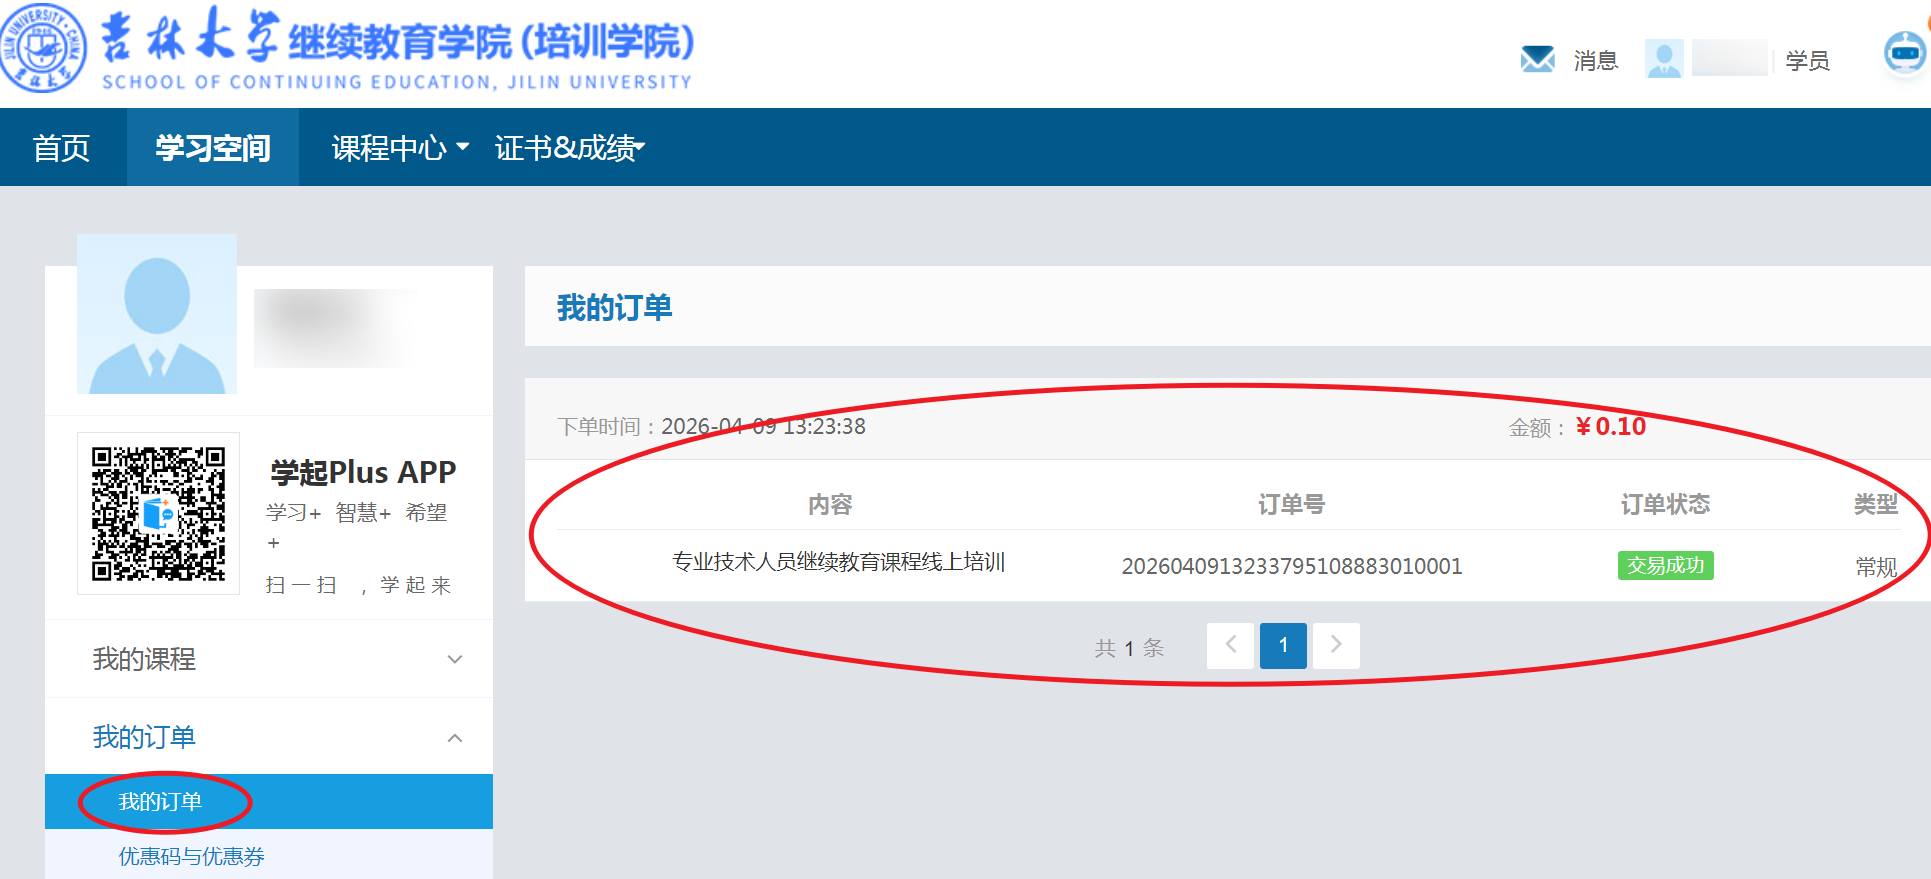Select 我的订单 submenu item

click(x=269, y=801)
